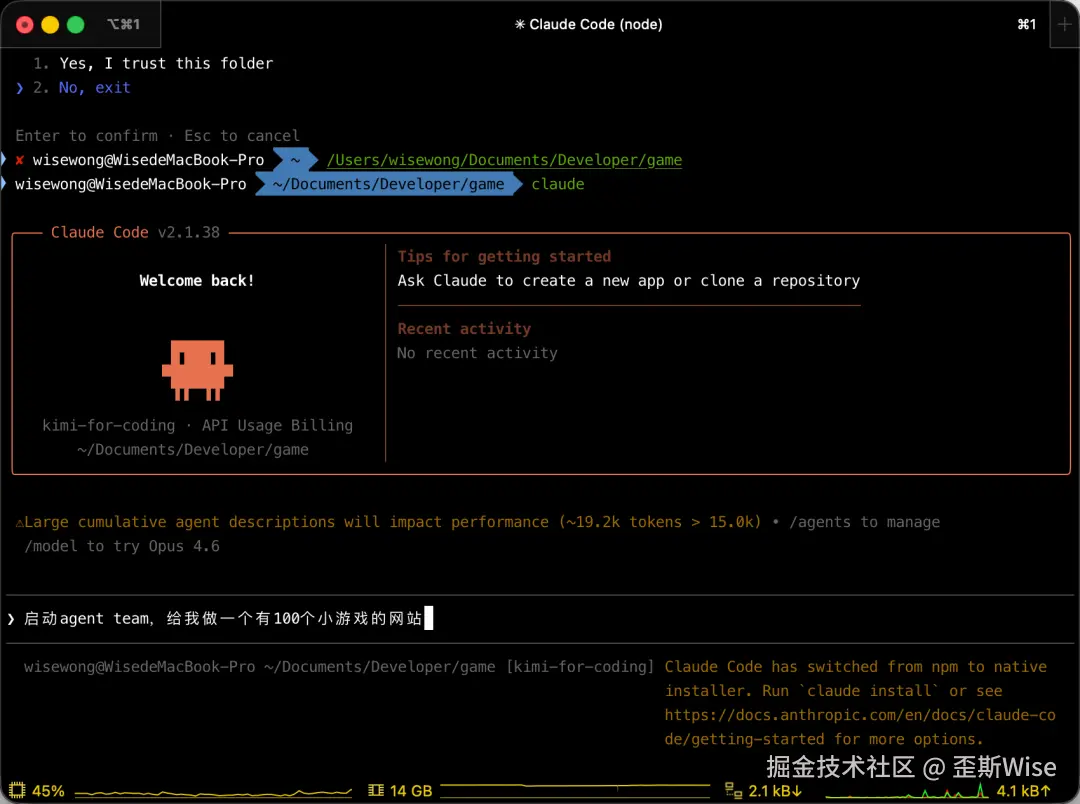This screenshot has height=804, width=1080.
Task: Click the memory icon beside 14 GB
Action: (x=375, y=790)
